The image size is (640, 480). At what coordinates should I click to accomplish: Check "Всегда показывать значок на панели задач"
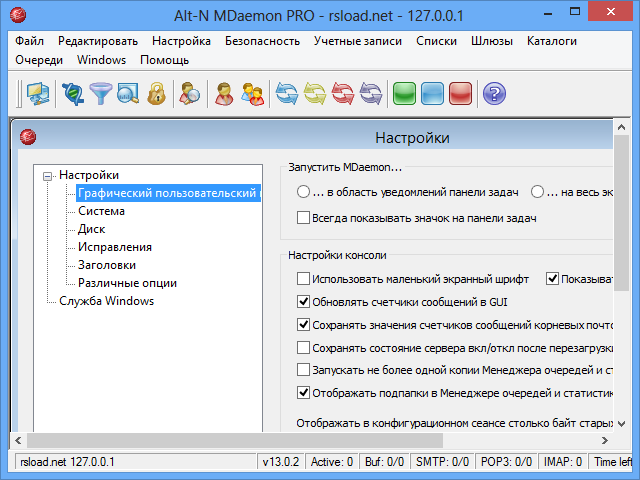(303, 218)
